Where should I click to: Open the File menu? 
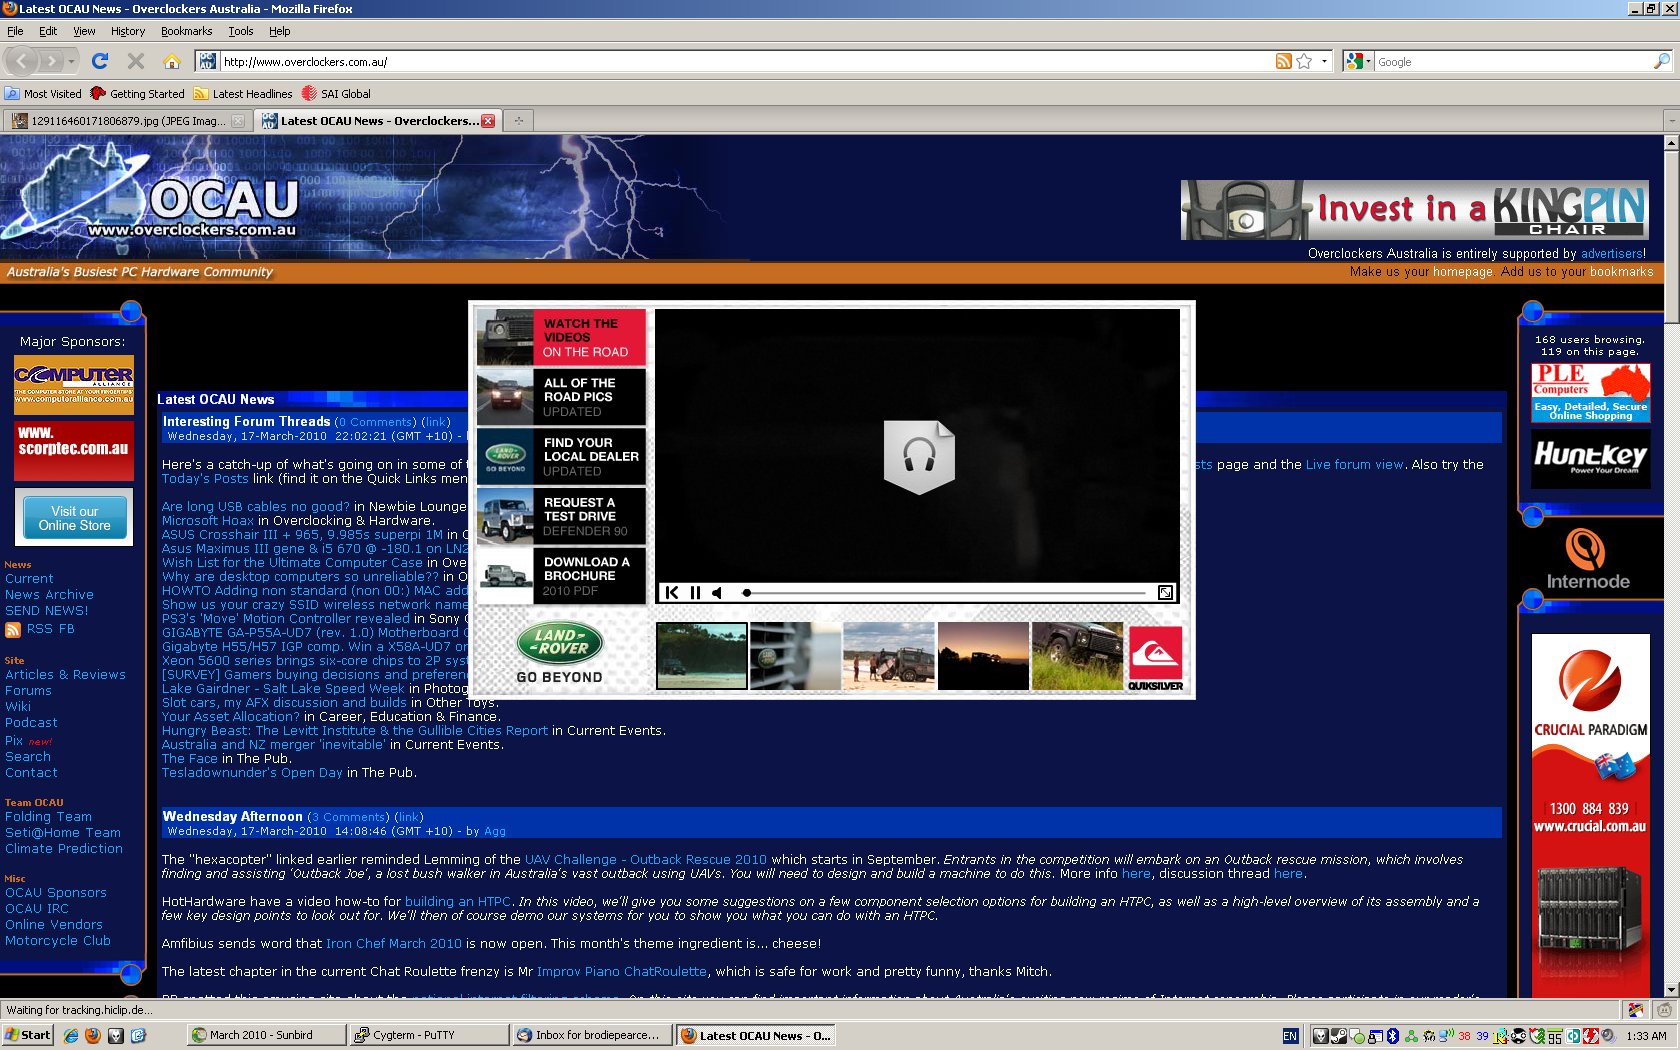pos(15,31)
